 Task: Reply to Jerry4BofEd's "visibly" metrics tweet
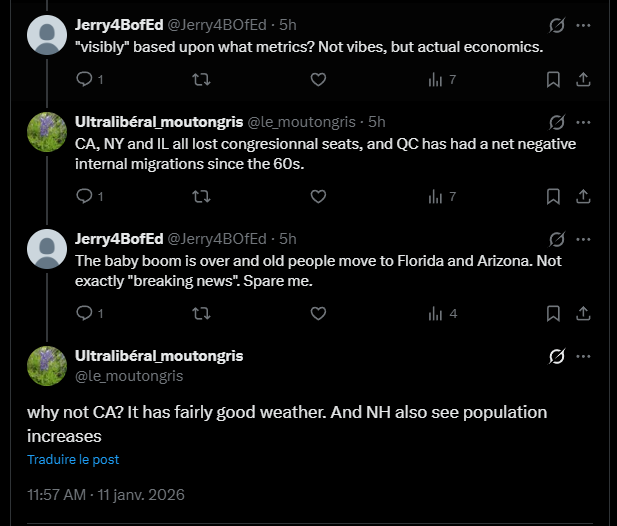[x=85, y=79]
